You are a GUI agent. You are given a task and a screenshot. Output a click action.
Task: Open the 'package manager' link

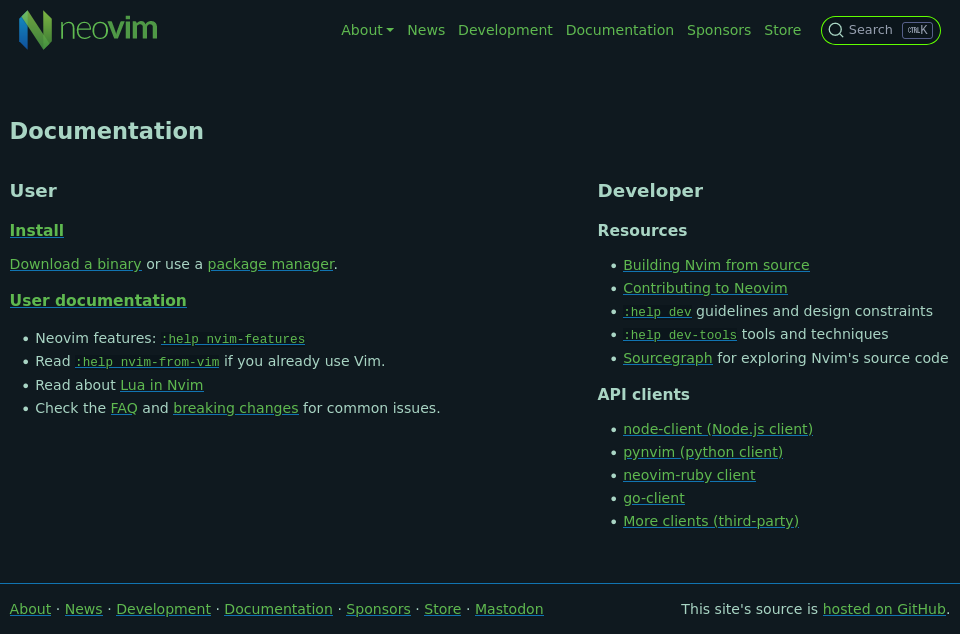click(270, 264)
